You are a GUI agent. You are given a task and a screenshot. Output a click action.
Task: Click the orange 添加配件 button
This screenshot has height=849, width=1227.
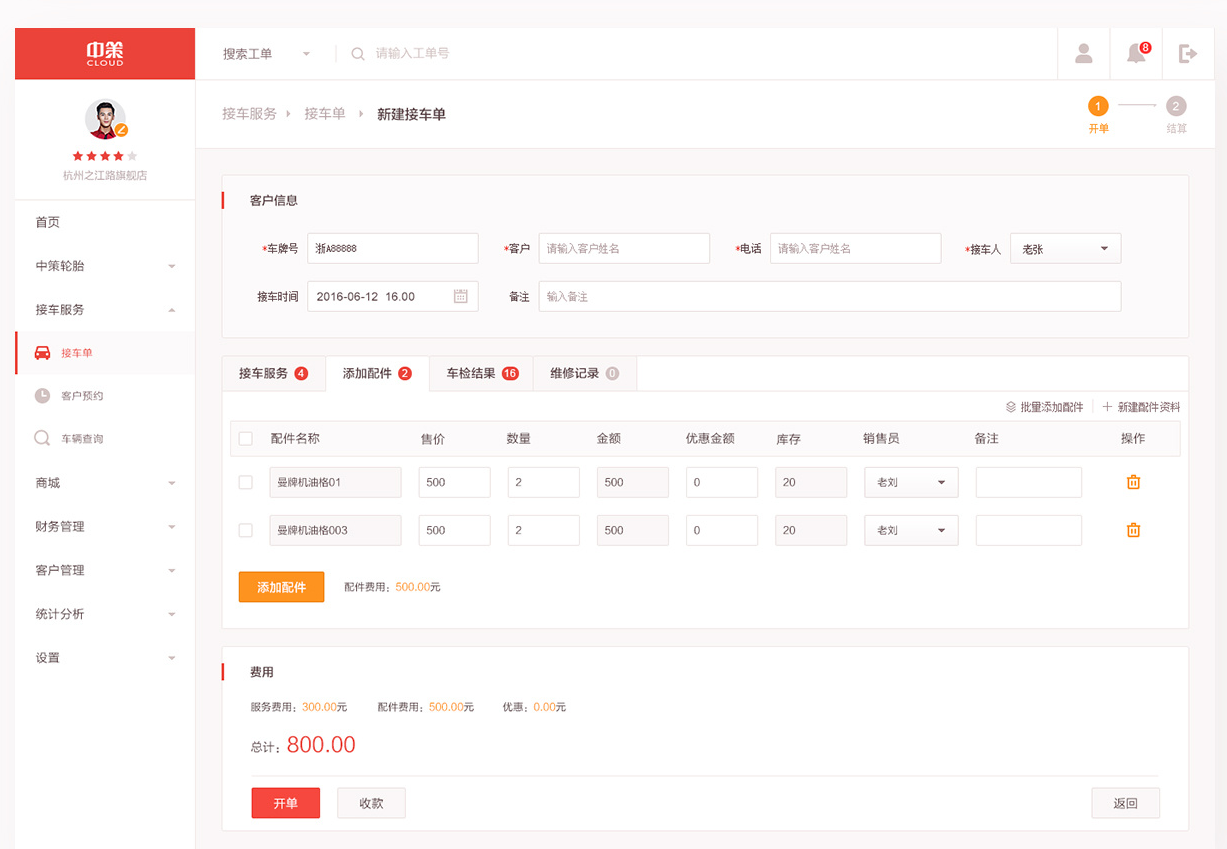click(x=281, y=587)
